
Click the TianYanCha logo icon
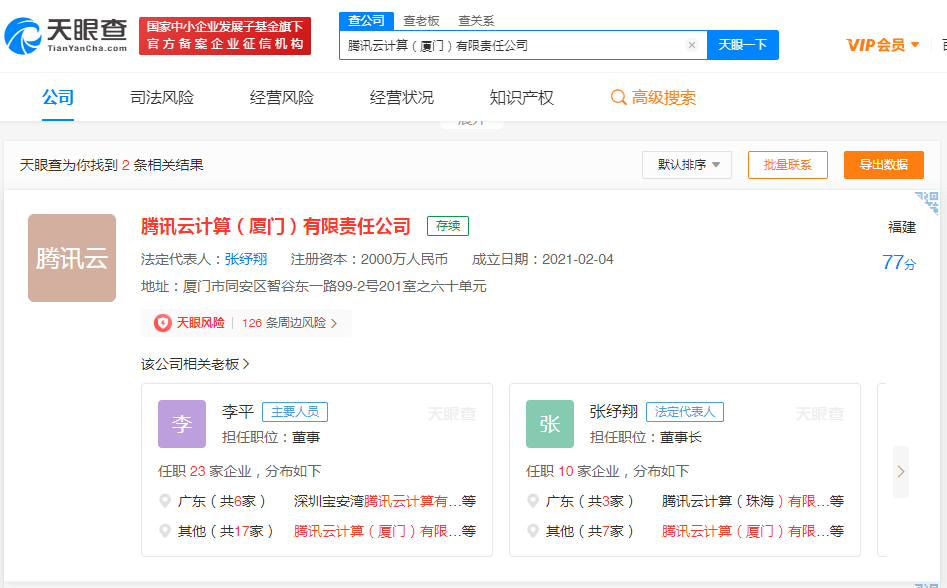(24, 37)
